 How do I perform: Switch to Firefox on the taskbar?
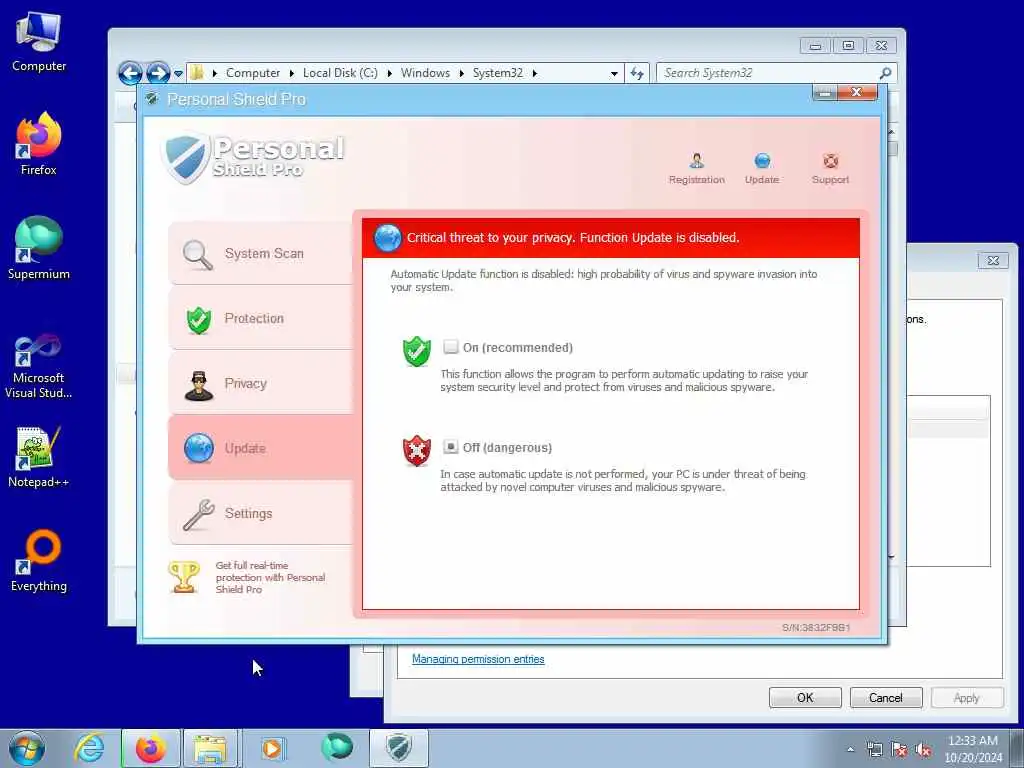point(150,748)
